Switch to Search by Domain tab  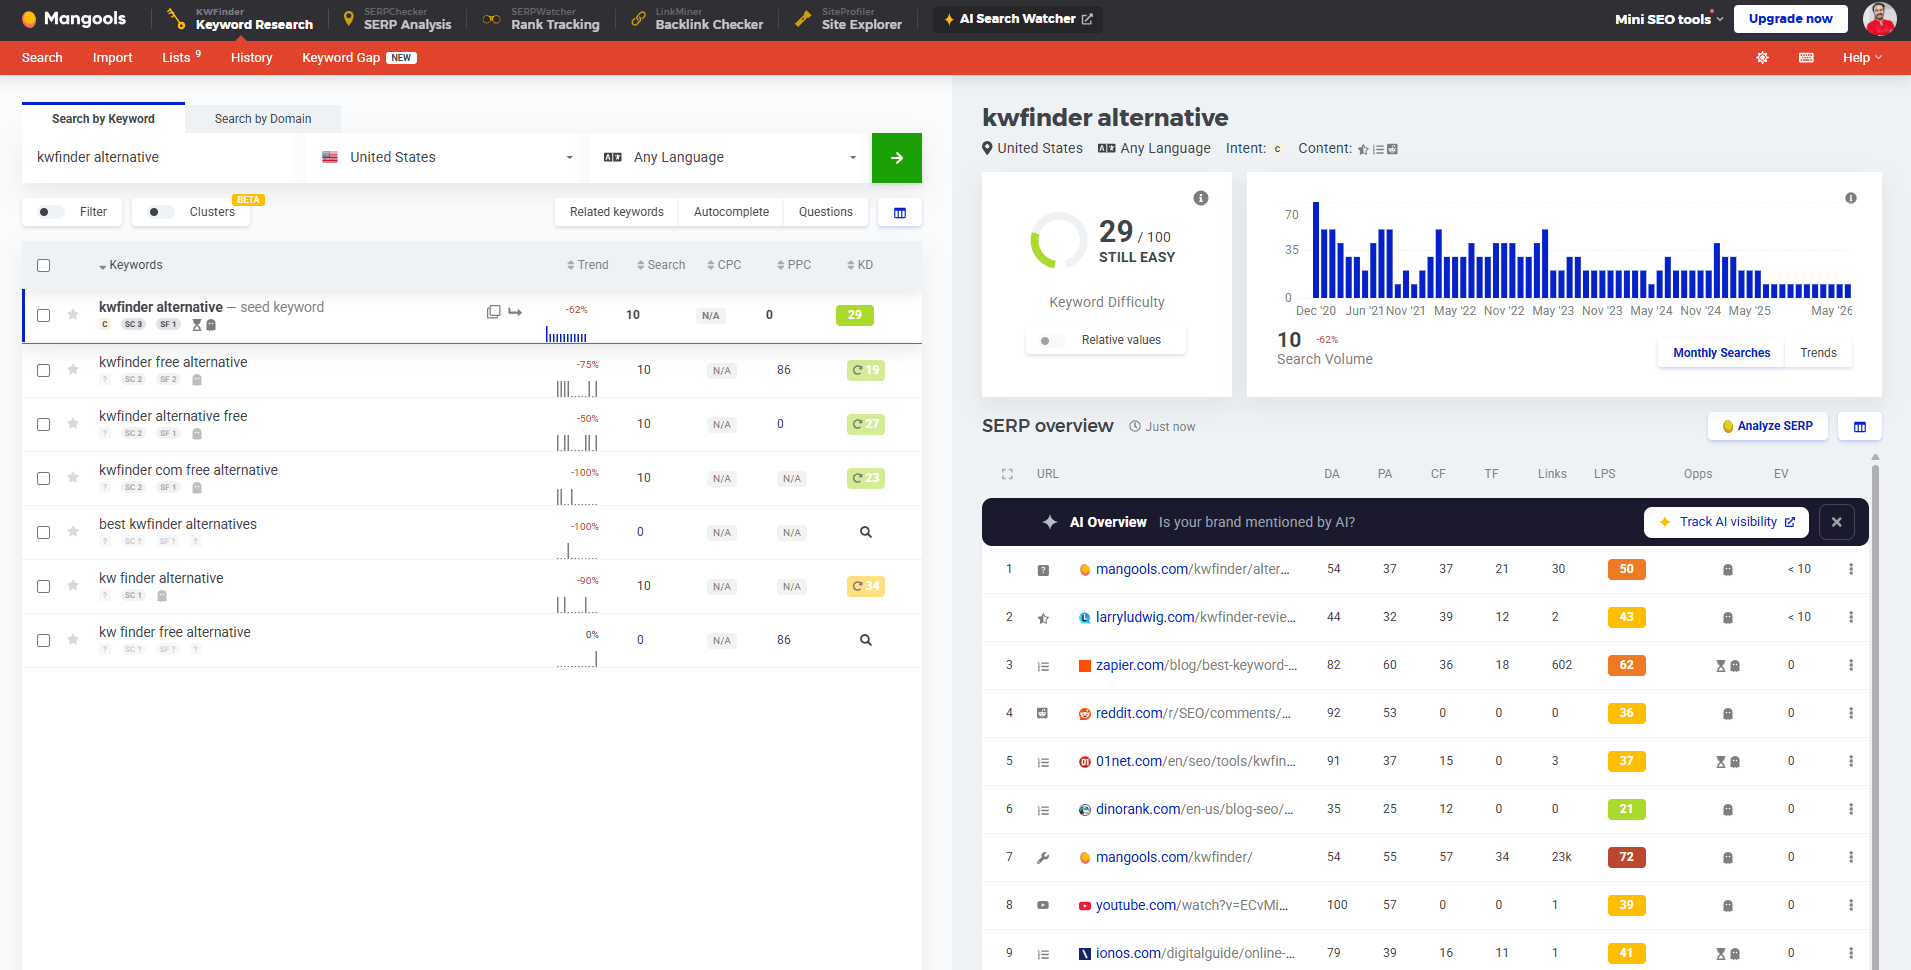[263, 119]
